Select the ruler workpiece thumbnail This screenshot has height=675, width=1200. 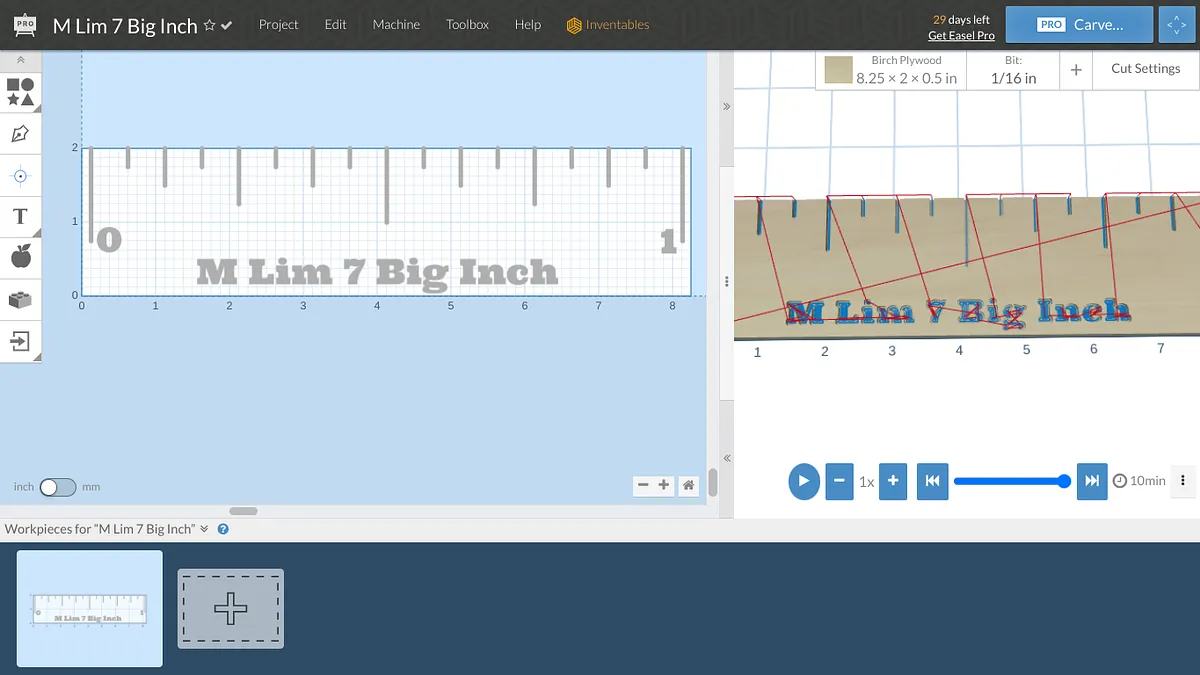(x=90, y=608)
